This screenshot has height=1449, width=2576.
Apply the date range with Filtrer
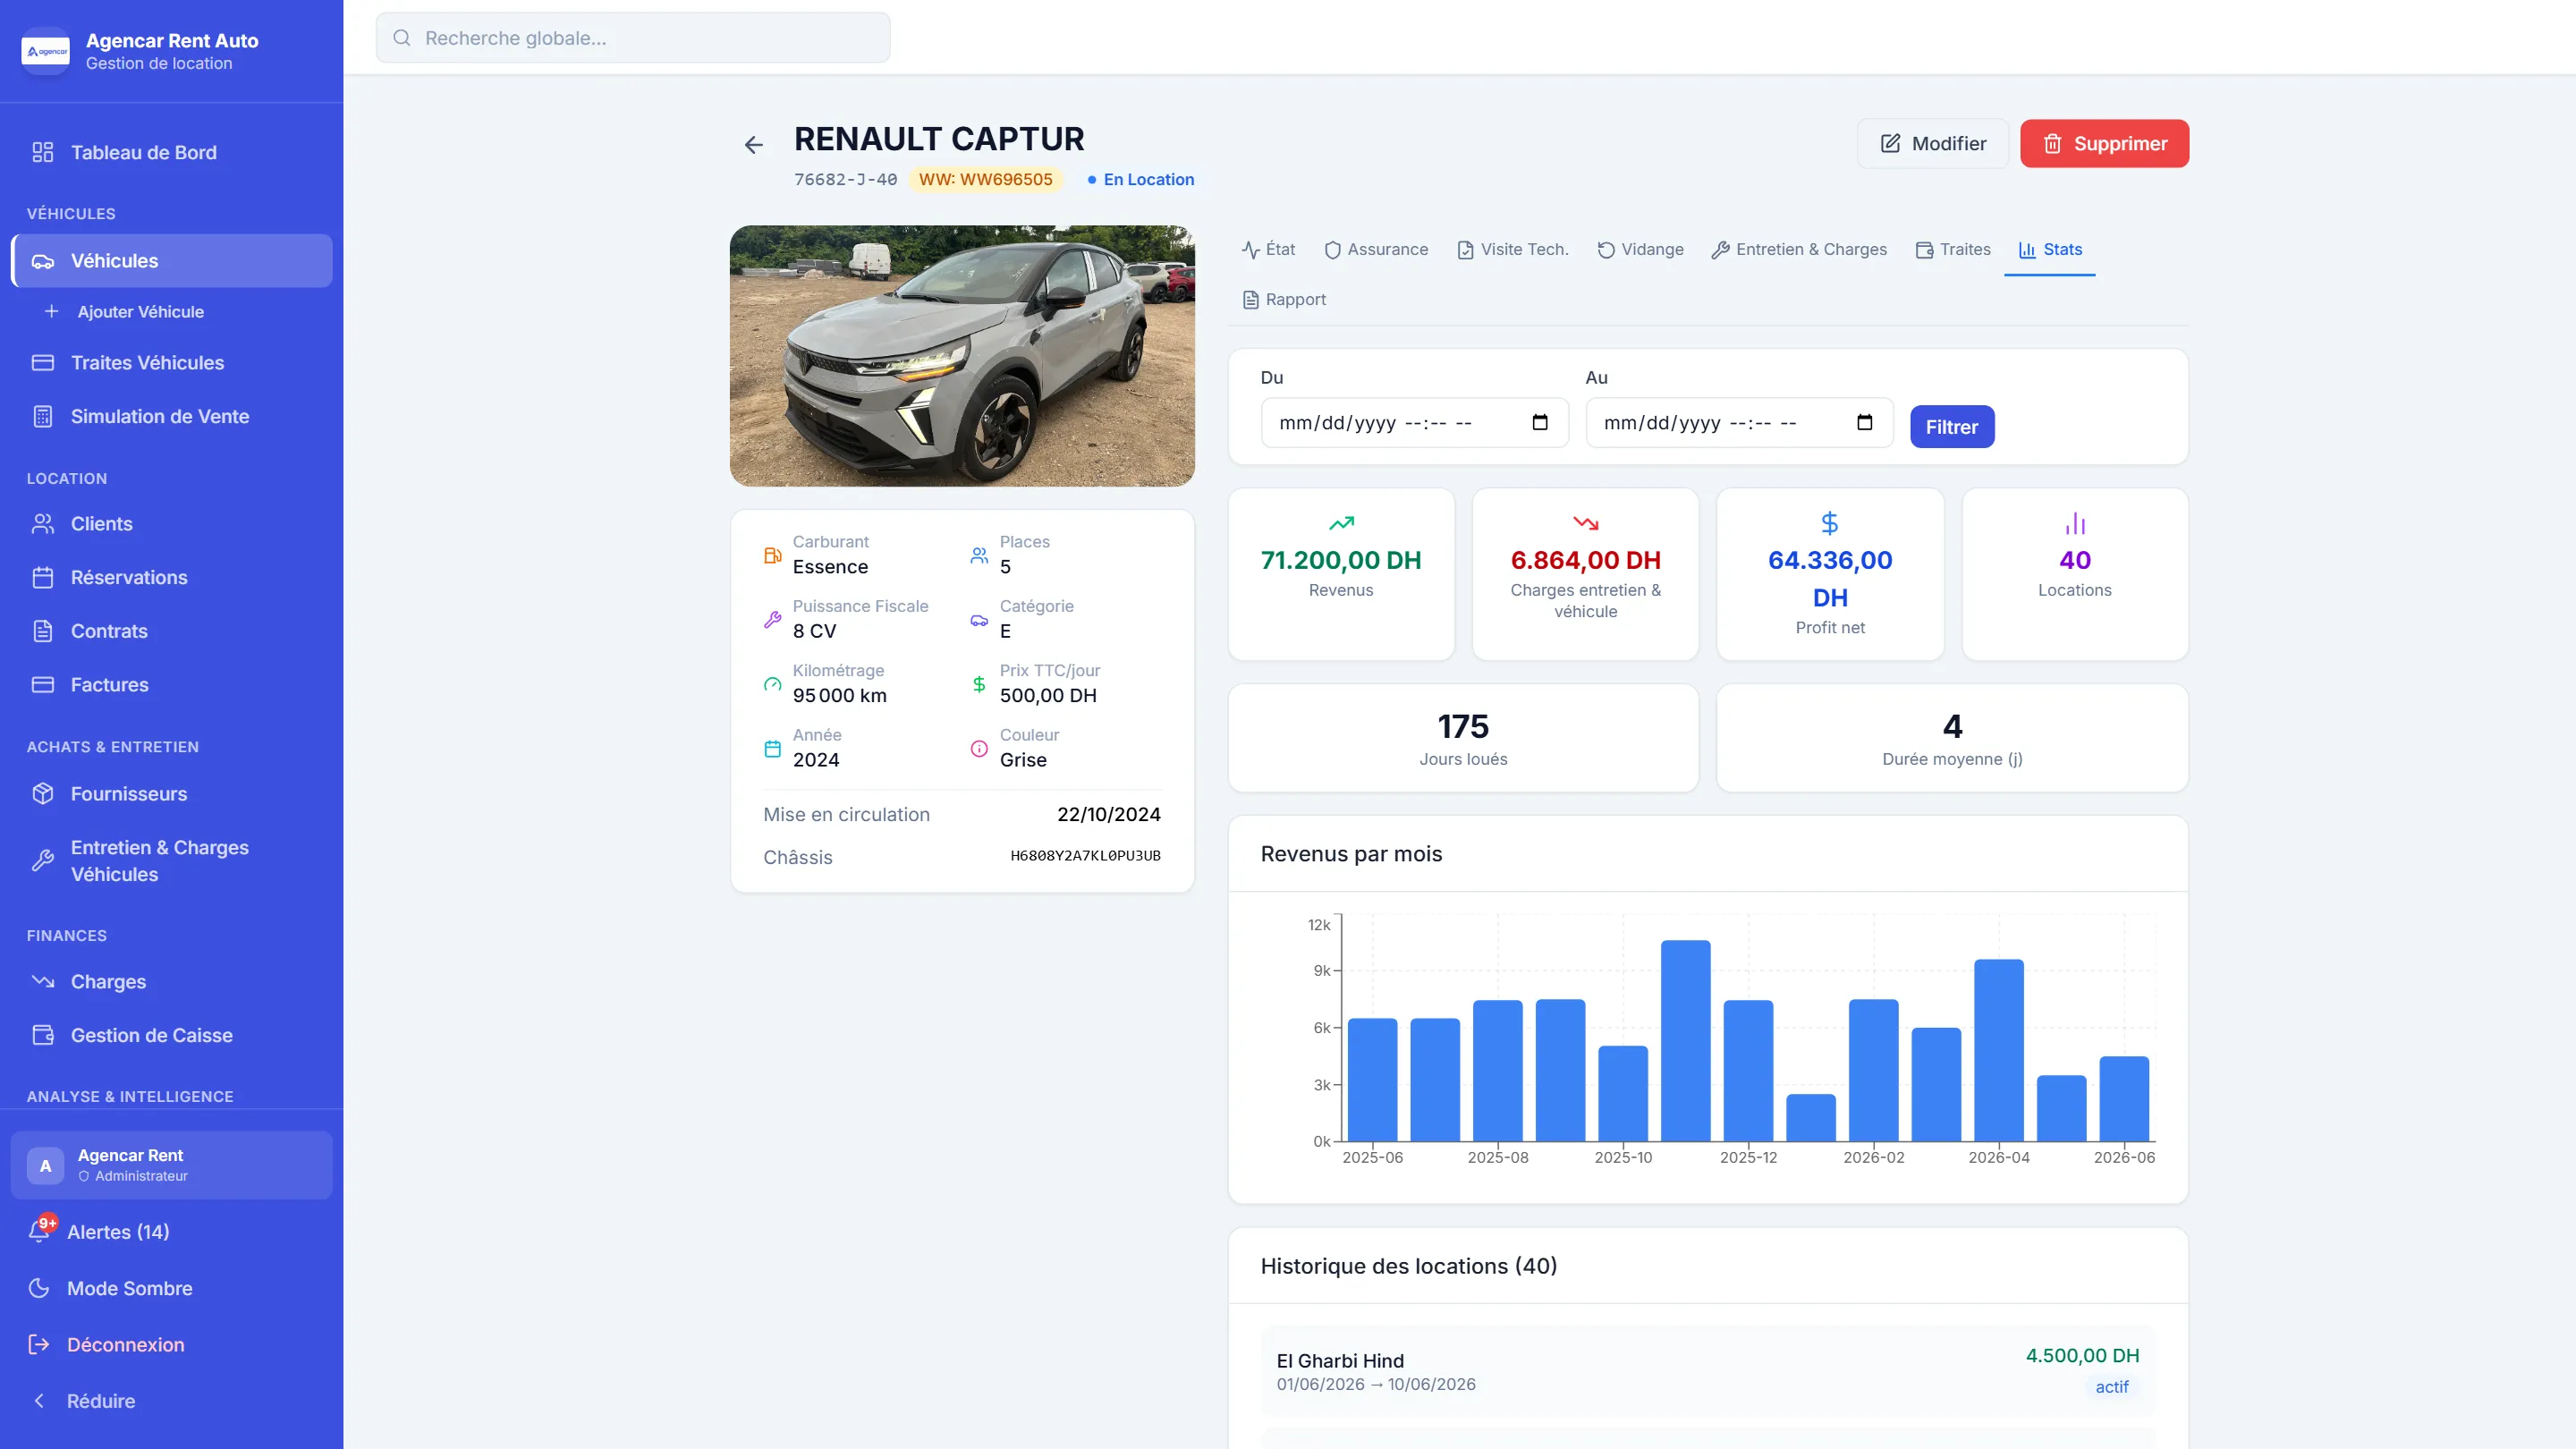tap(1952, 427)
